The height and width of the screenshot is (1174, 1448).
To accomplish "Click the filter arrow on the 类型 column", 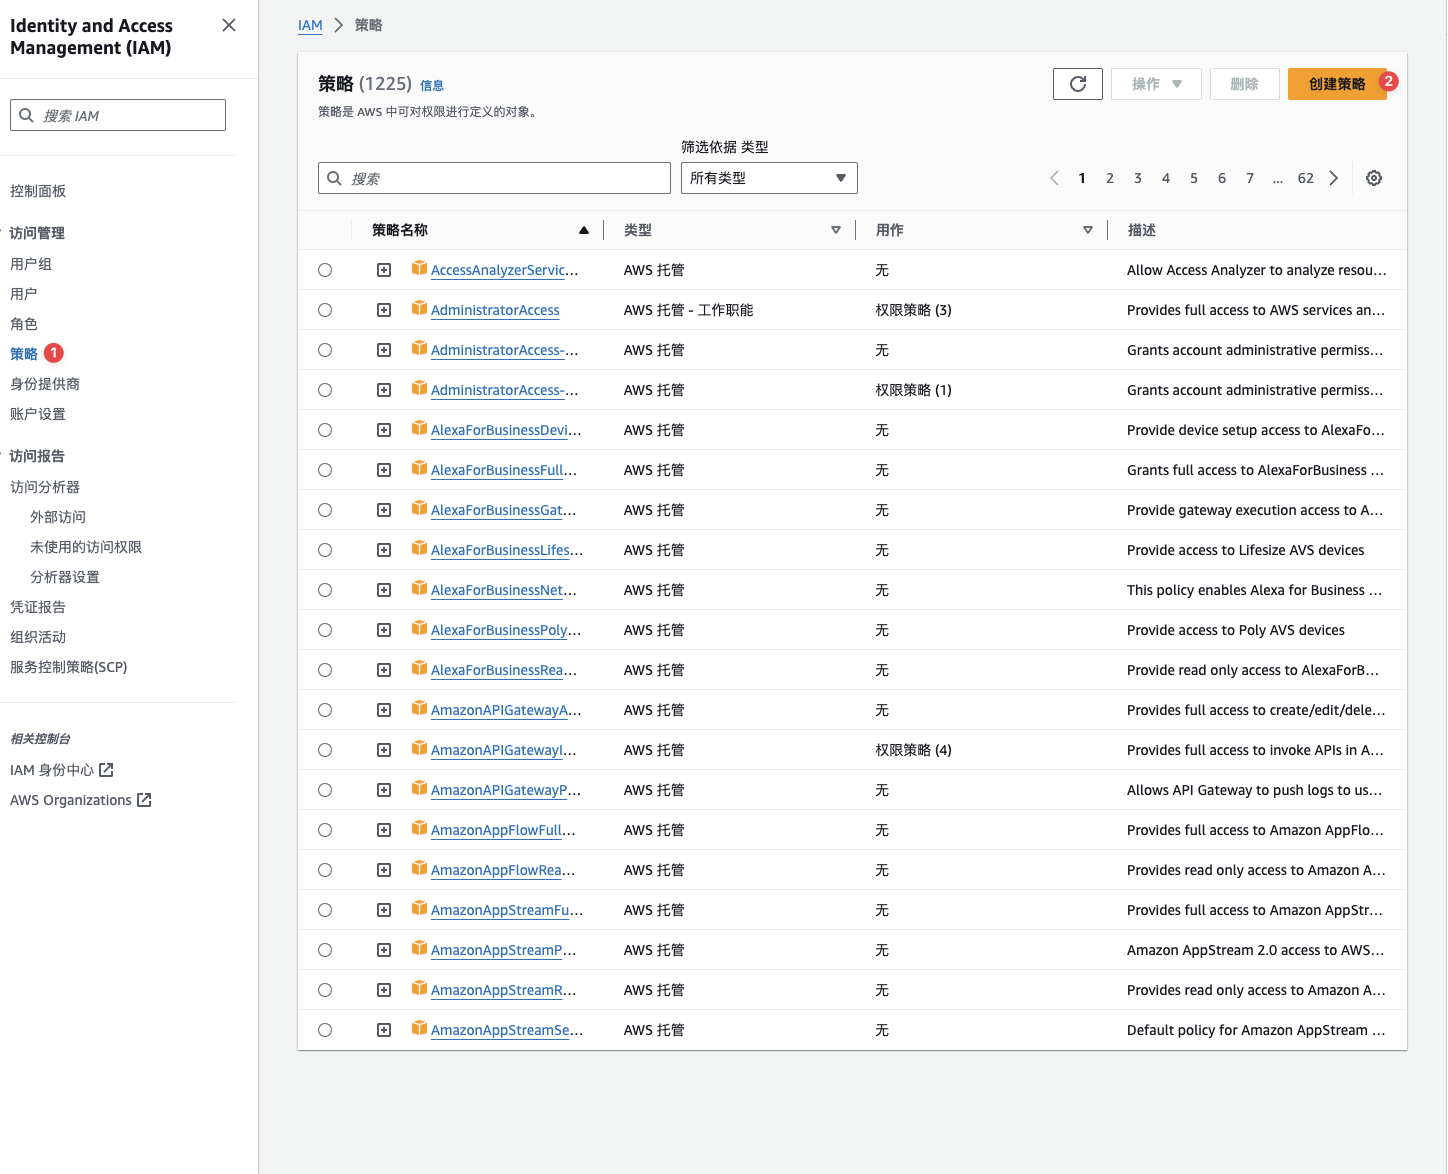I will click(836, 230).
